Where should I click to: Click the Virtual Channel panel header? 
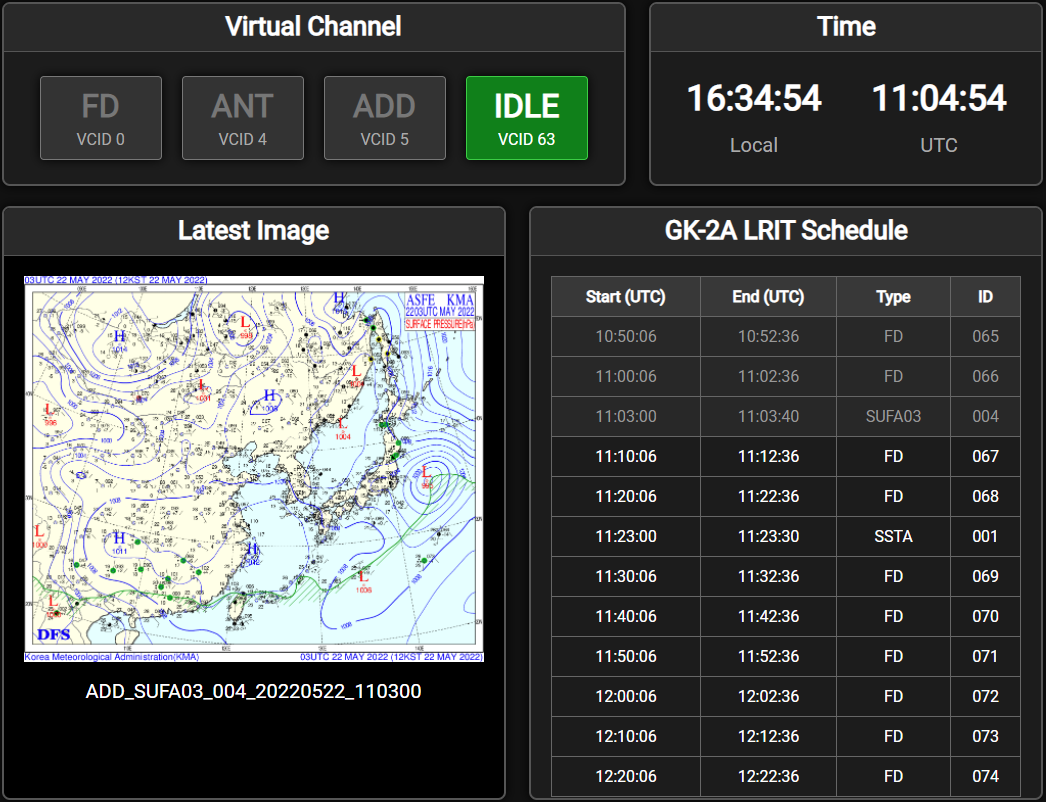[x=314, y=26]
